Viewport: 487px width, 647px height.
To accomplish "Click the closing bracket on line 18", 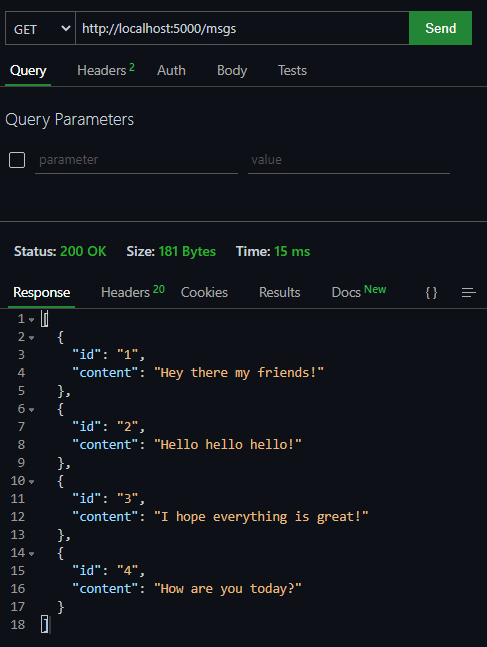I will click(x=45, y=625).
